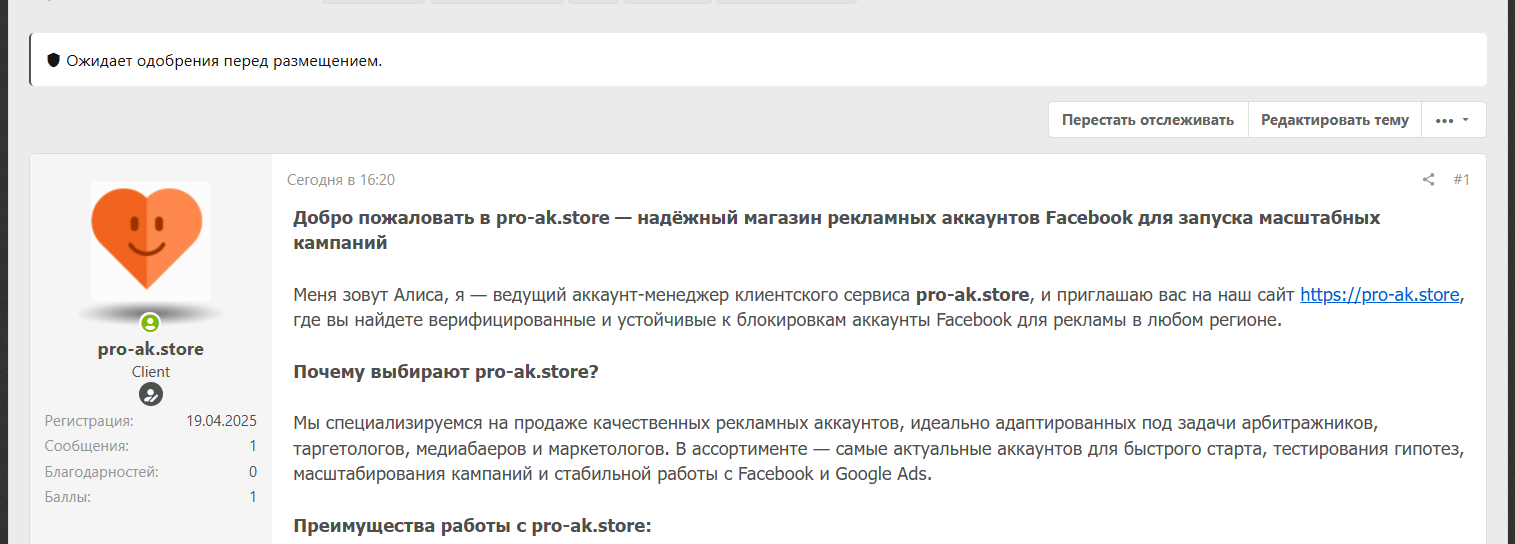Click the green online status icon
This screenshot has width=1515, height=544.
tap(150, 323)
